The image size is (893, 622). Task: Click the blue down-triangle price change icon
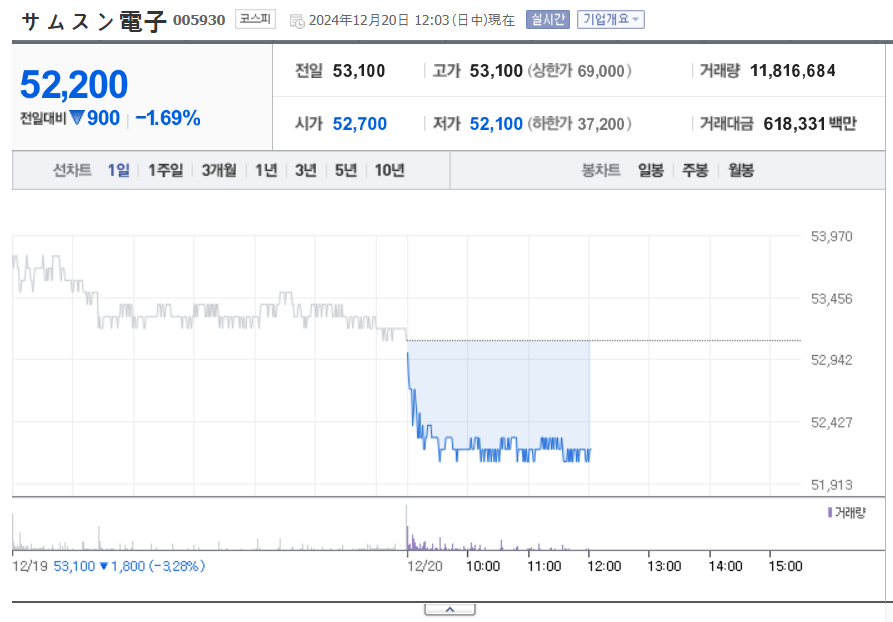(x=76, y=119)
